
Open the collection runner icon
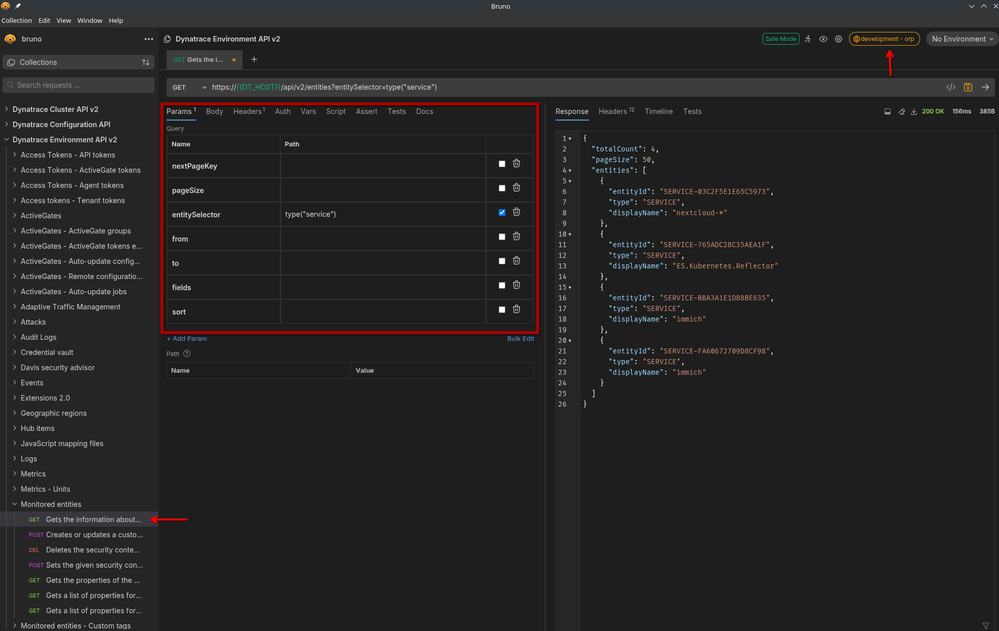(808, 39)
